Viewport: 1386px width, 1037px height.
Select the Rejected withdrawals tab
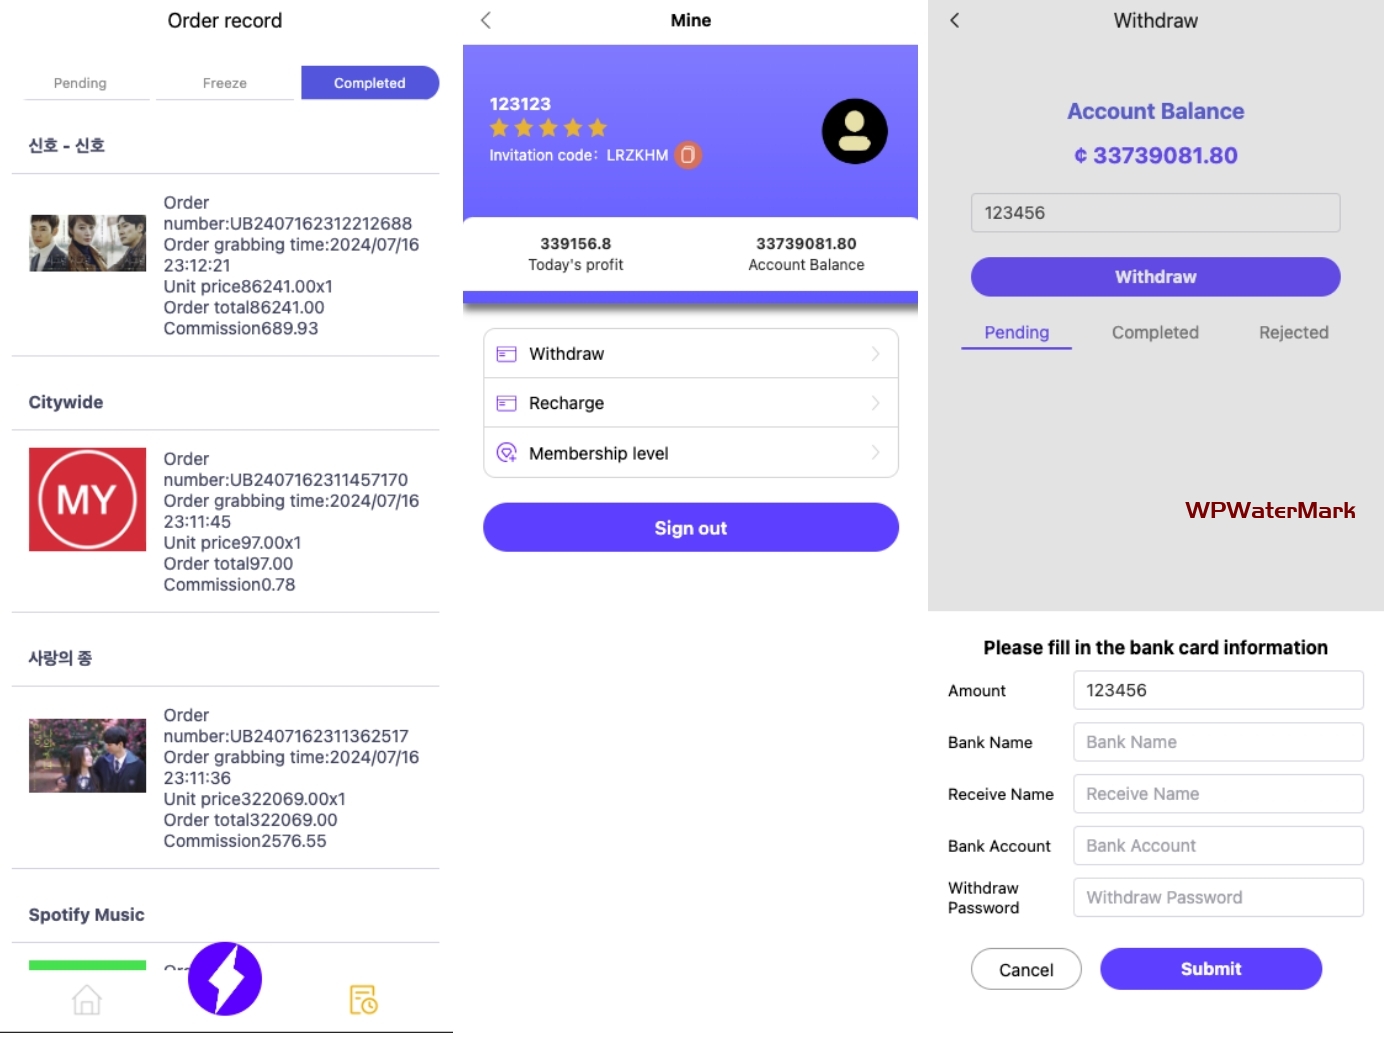coord(1293,333)
